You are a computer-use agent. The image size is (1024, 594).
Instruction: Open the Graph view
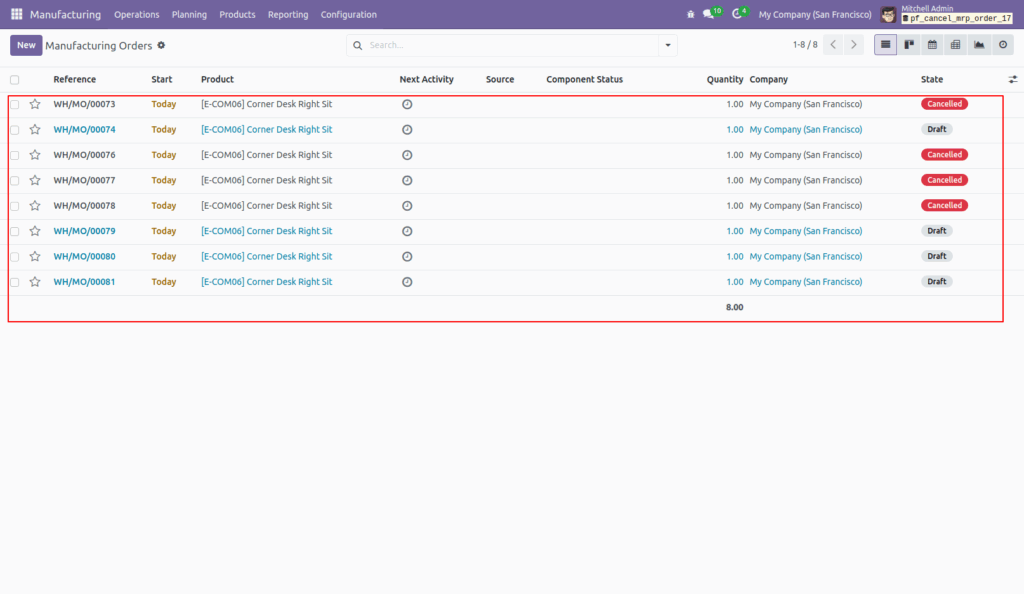[x=980, y=45]
